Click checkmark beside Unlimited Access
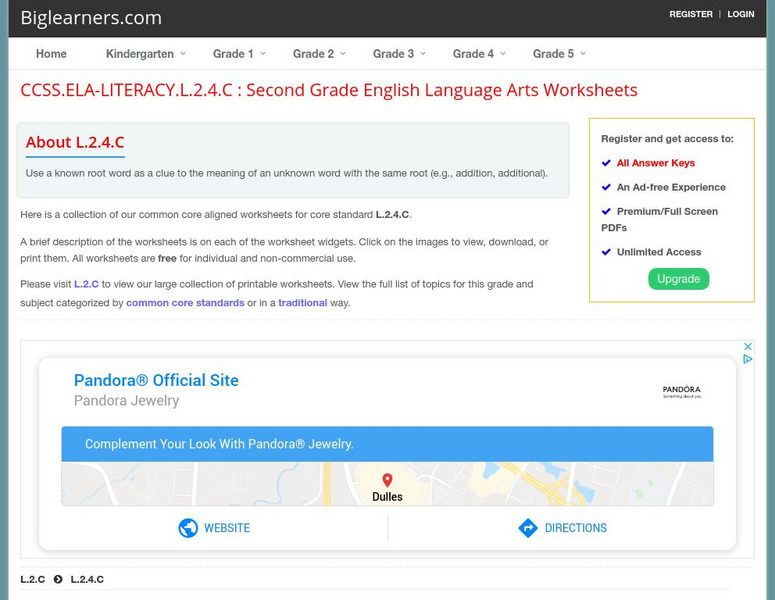The width and height of the screenshot is (775, 600). [606, 252]
